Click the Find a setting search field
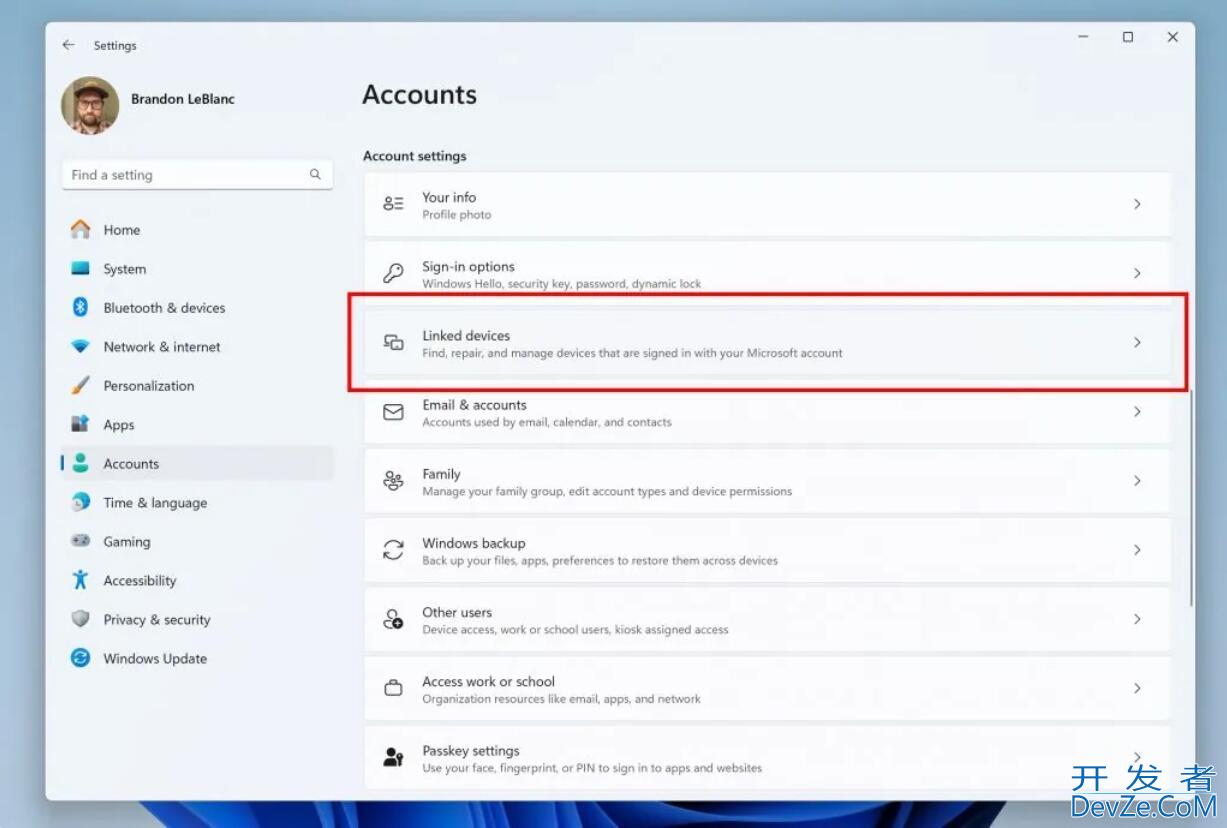 click(x=197, y=175)
